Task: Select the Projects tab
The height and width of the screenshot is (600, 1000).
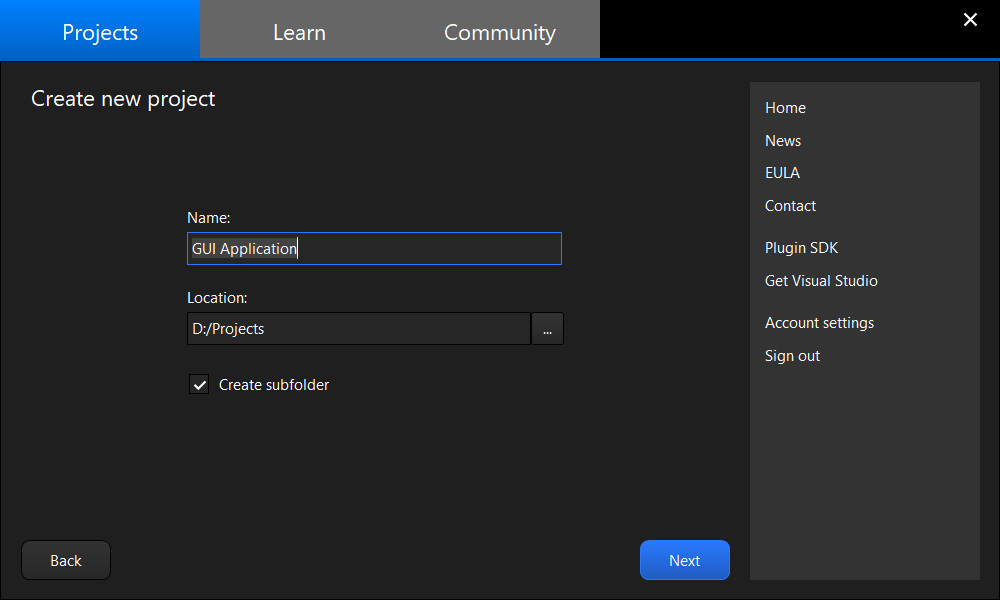Action: (99, 31)
